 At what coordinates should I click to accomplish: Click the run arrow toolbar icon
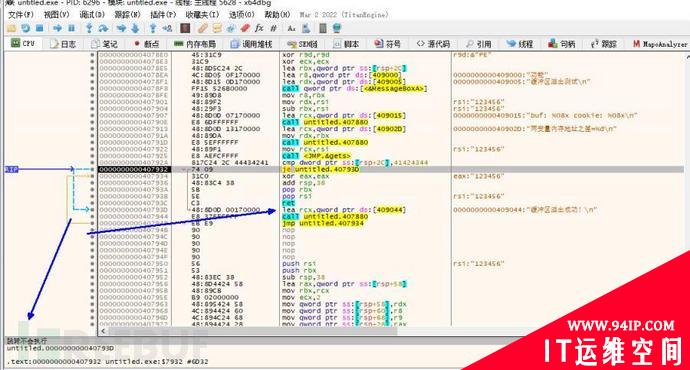(x=57, y=29)
